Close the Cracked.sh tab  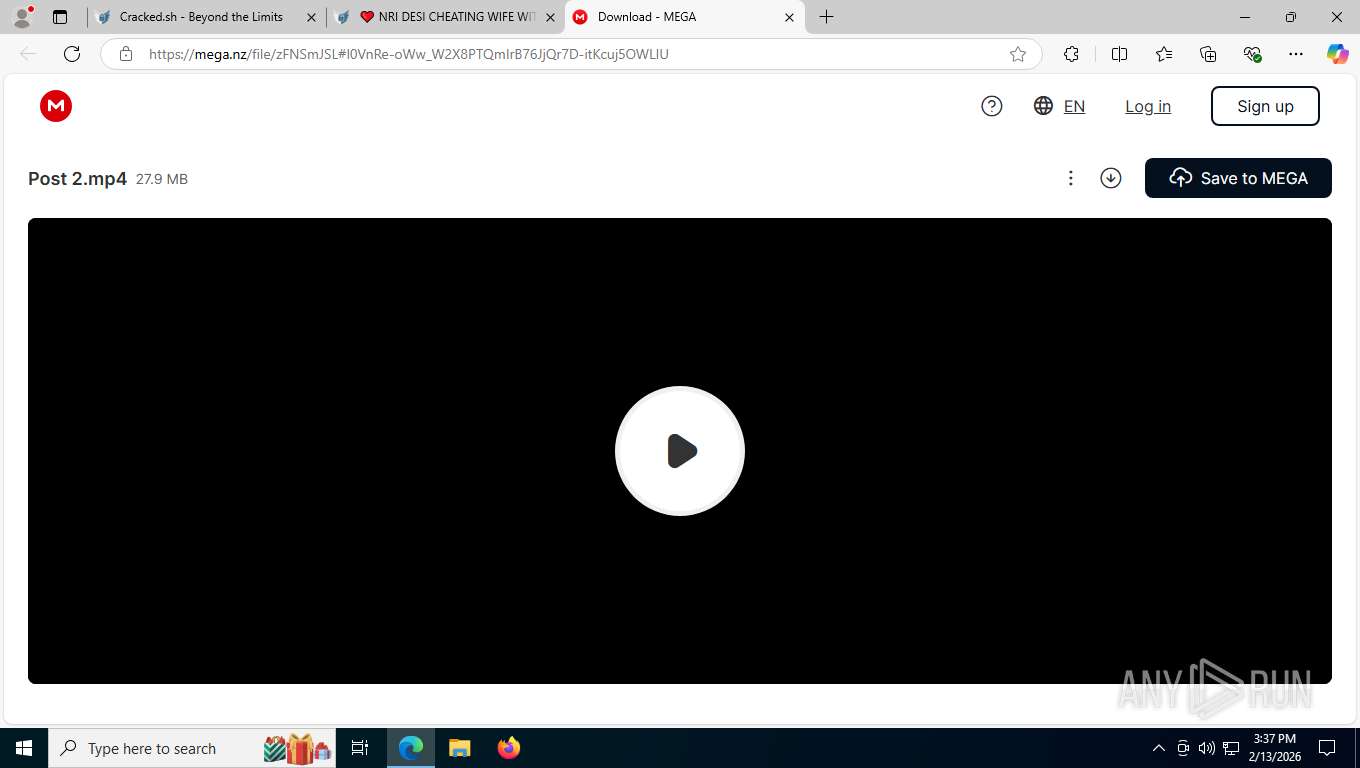coord(311,17)
